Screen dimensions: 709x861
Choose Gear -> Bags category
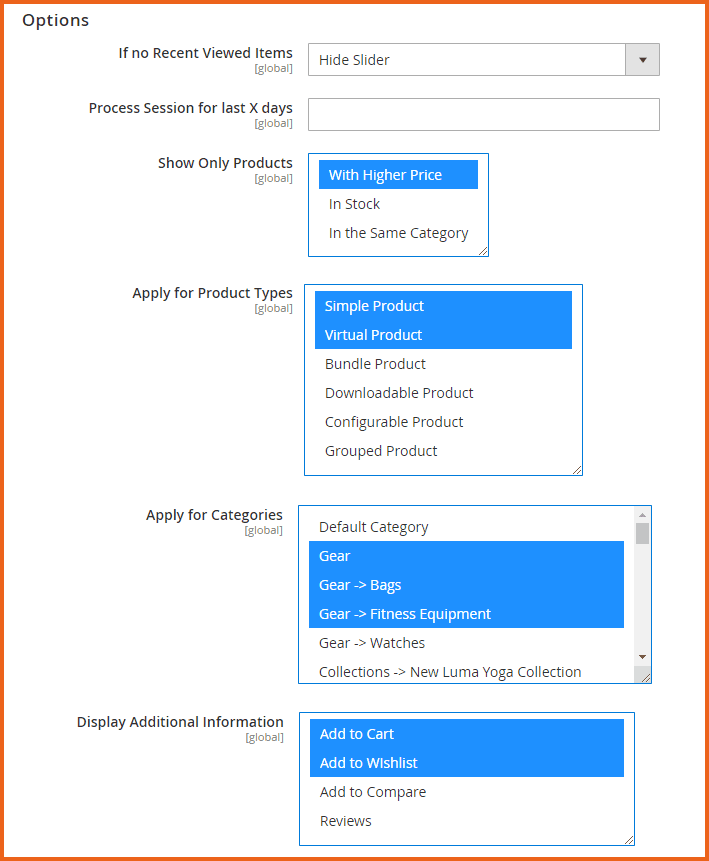pos(360,585)
